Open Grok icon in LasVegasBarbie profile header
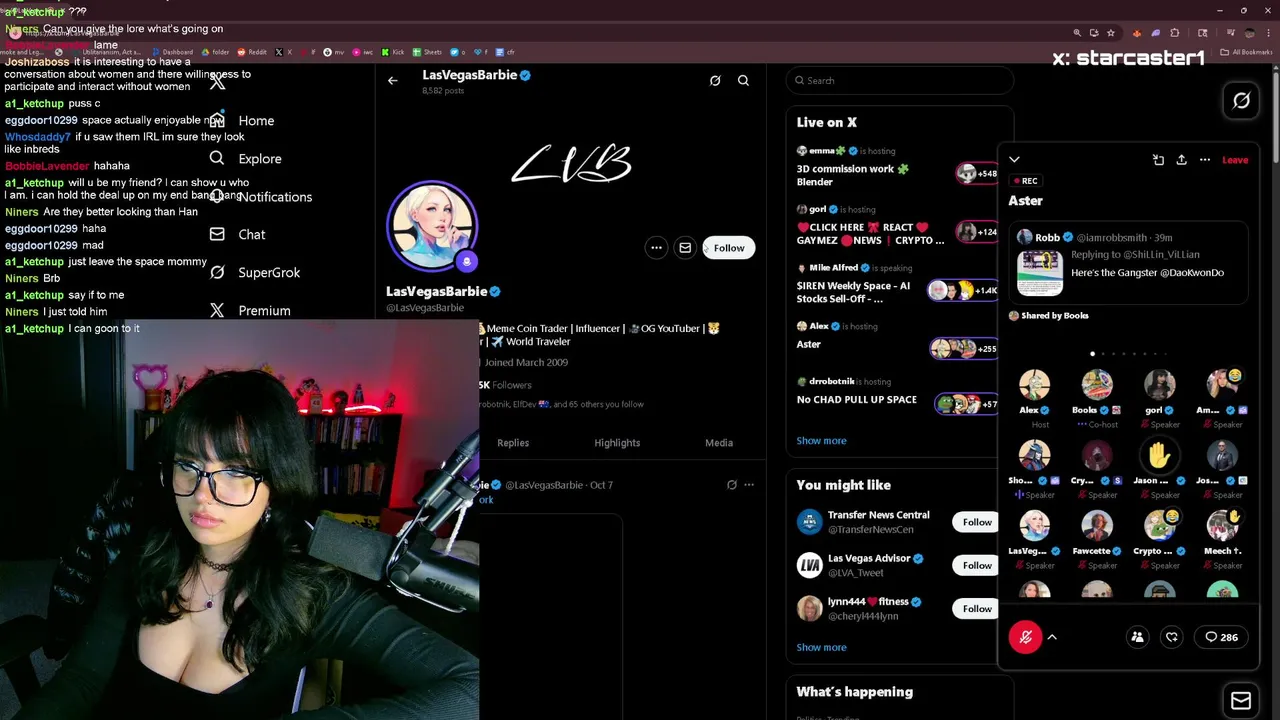The image size is (1280, 720). [715, 80]
